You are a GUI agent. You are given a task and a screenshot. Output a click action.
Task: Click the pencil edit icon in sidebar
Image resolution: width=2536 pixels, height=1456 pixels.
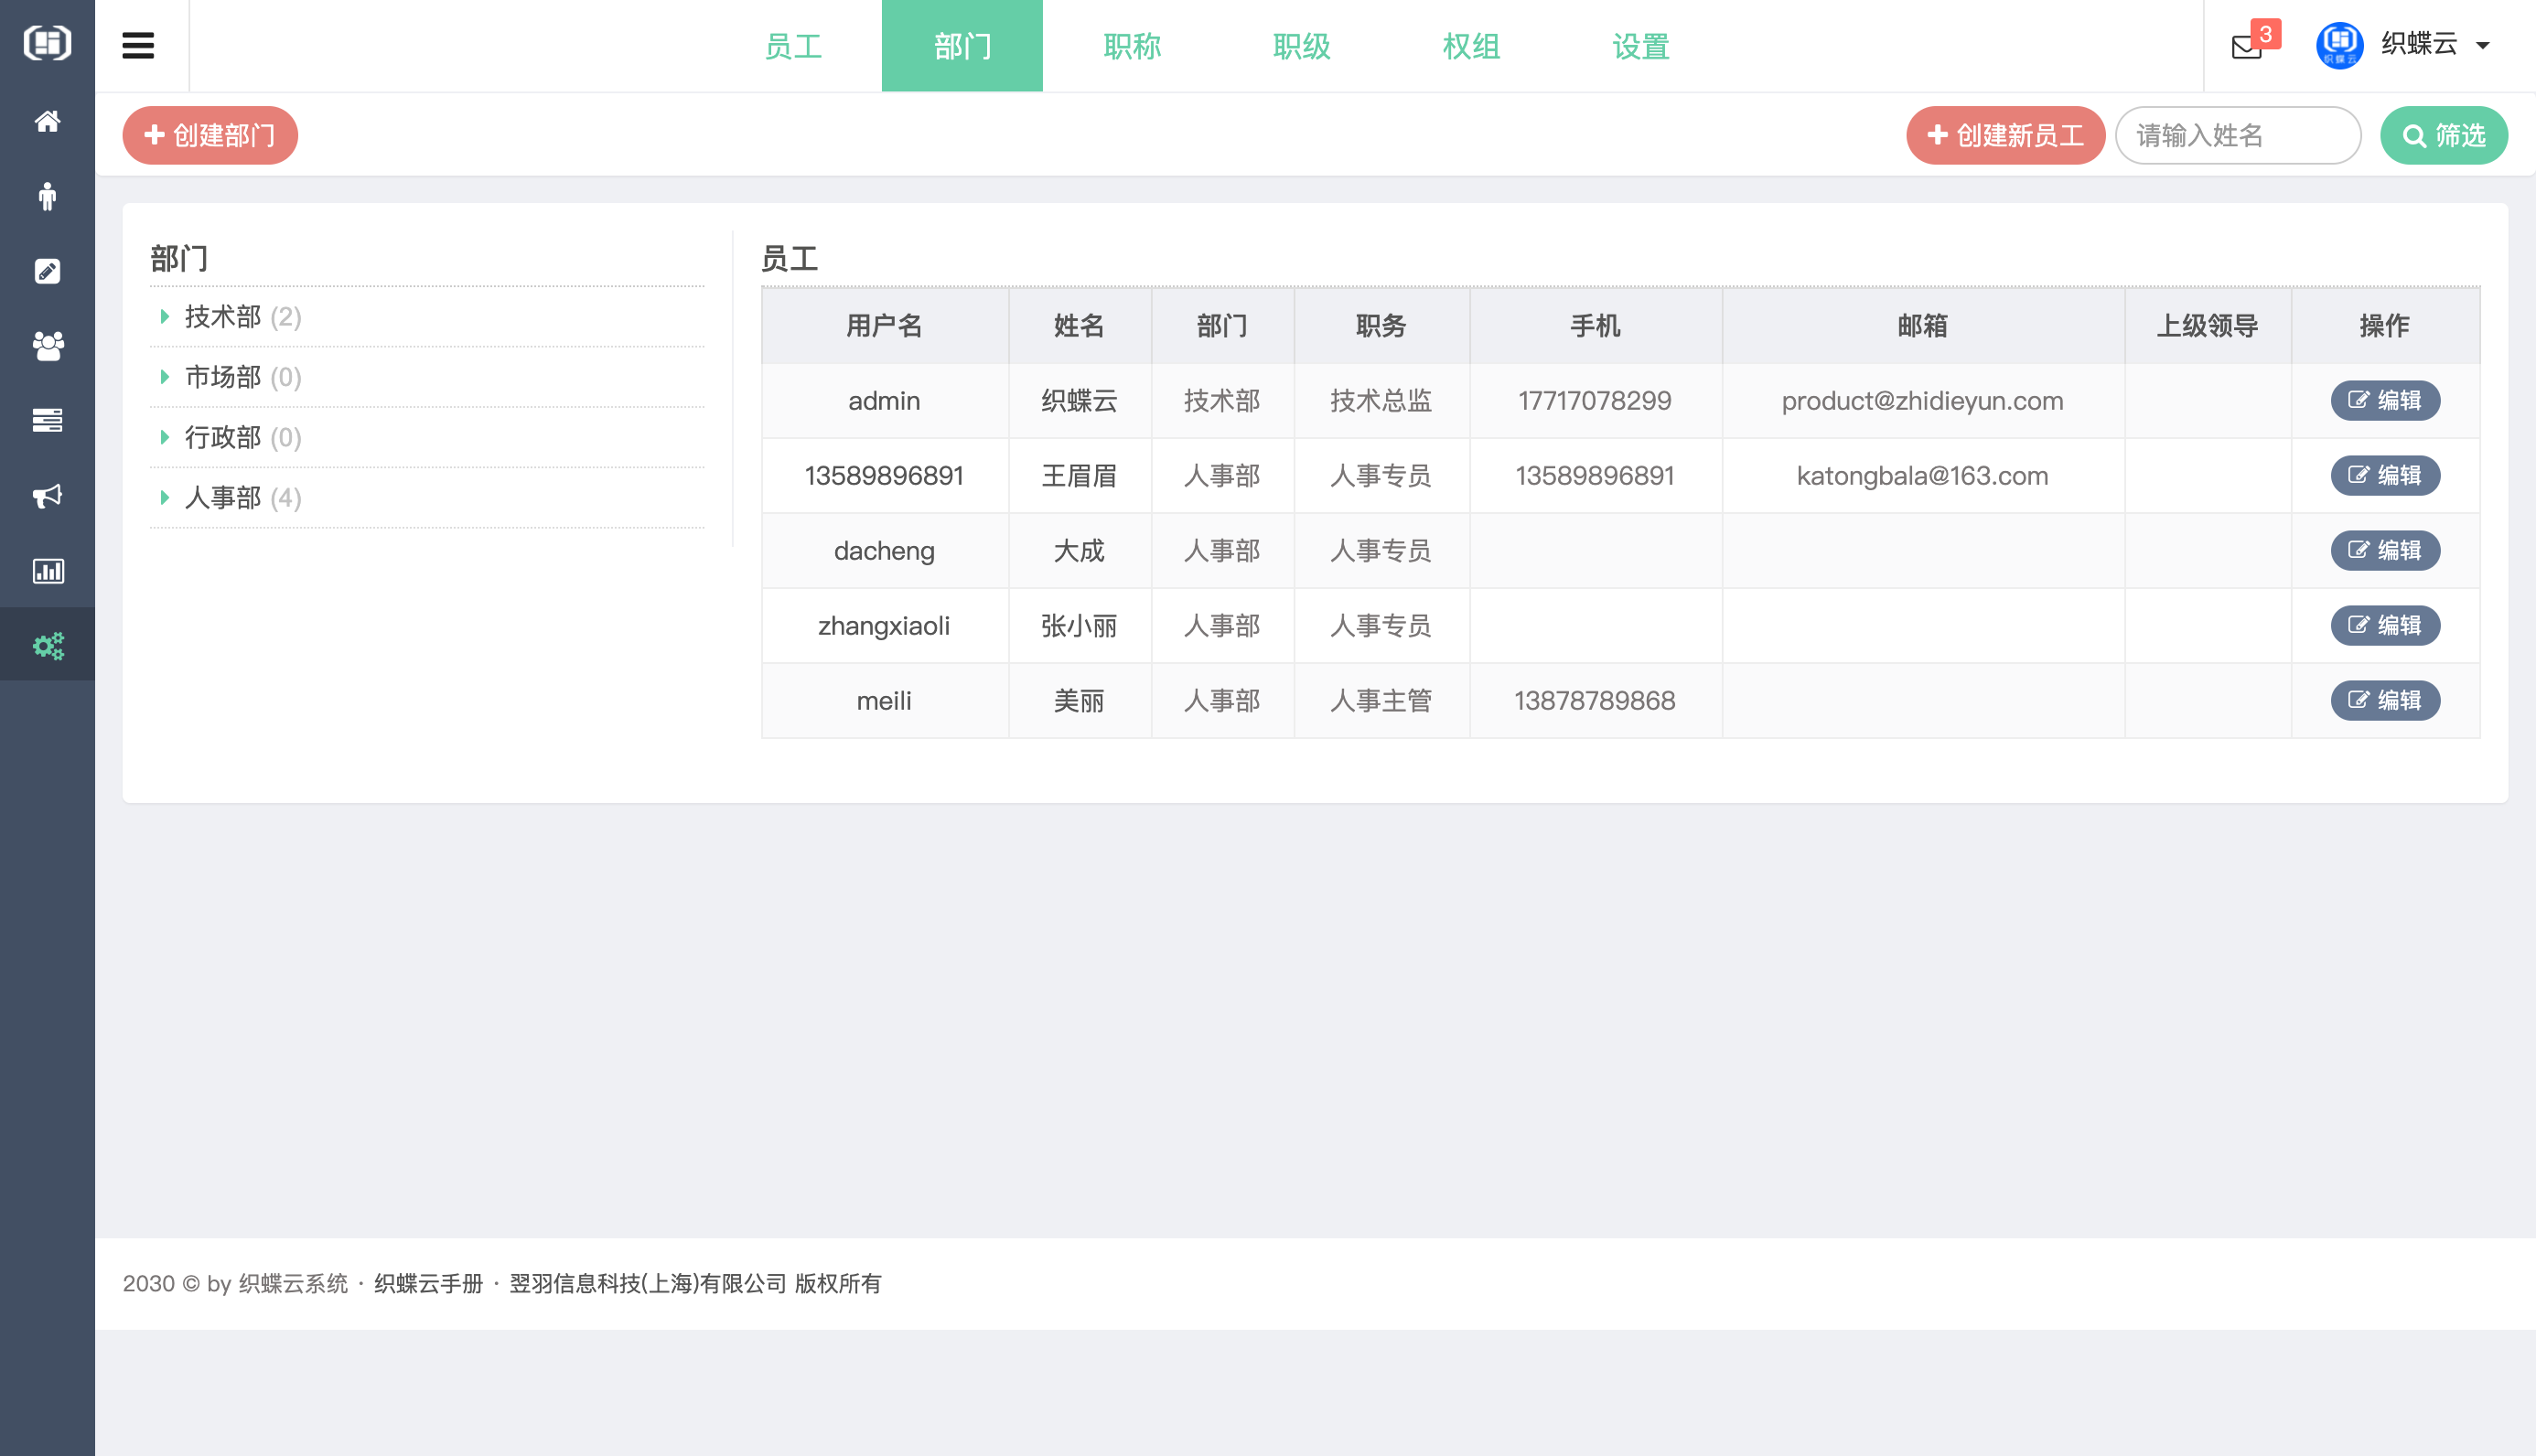47,271
